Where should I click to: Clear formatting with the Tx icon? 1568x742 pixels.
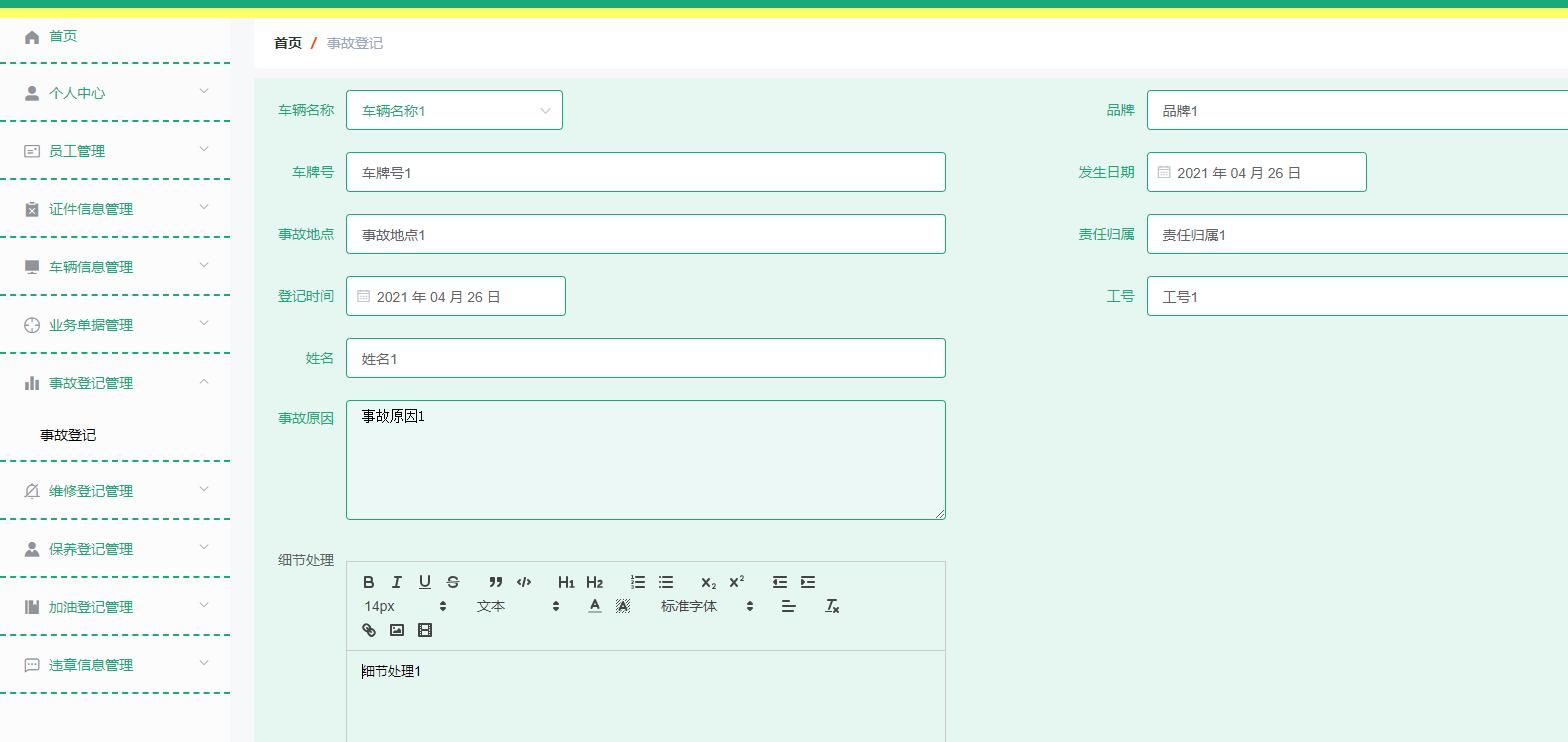coord(831,606)
